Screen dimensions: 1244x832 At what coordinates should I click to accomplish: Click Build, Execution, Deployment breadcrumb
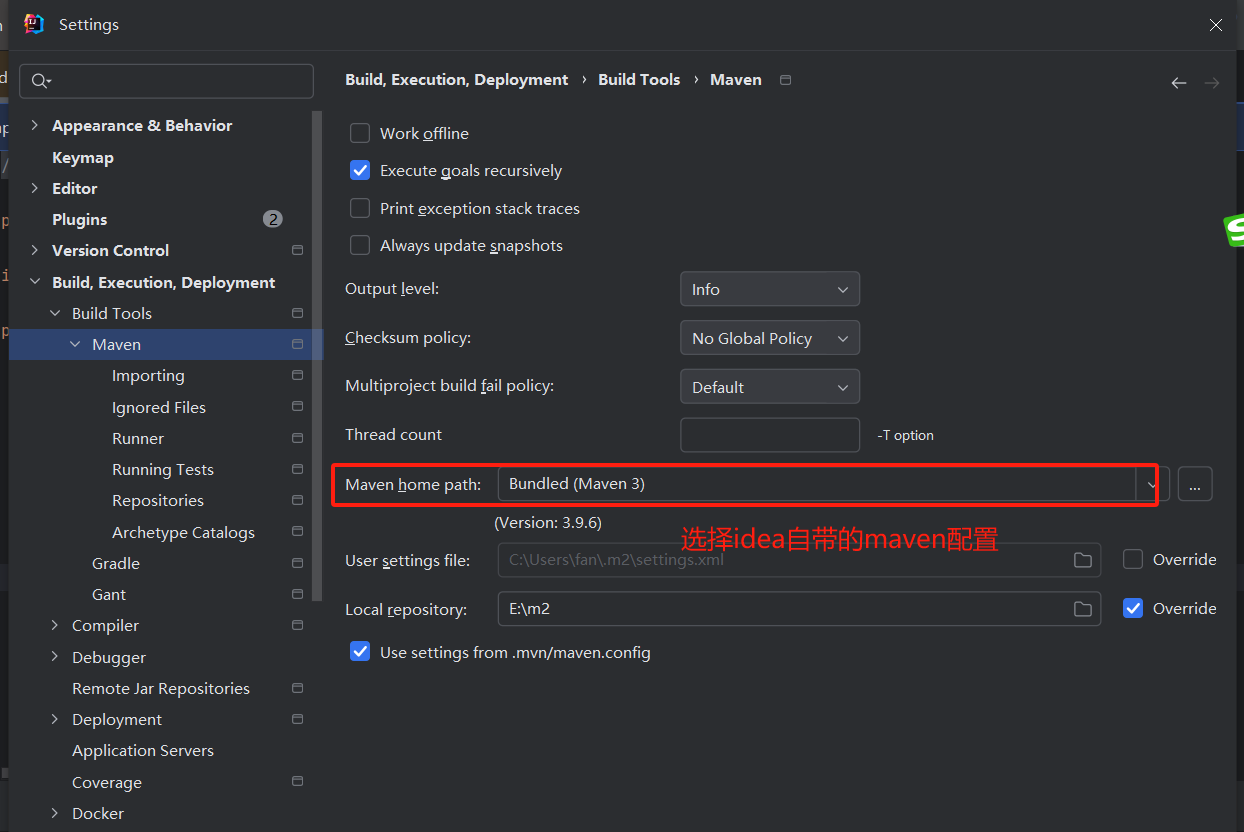point(457,79)
